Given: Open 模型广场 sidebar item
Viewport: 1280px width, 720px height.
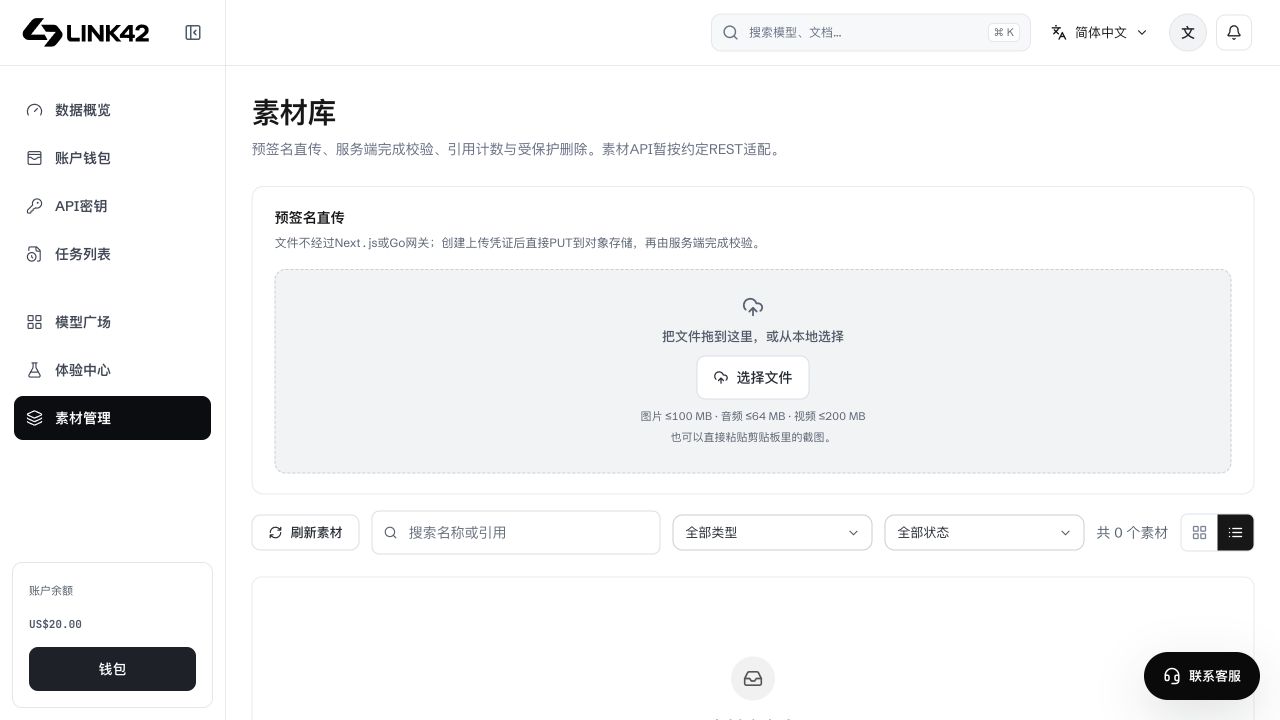Looking at the screenshot, I should coord(112,322).
